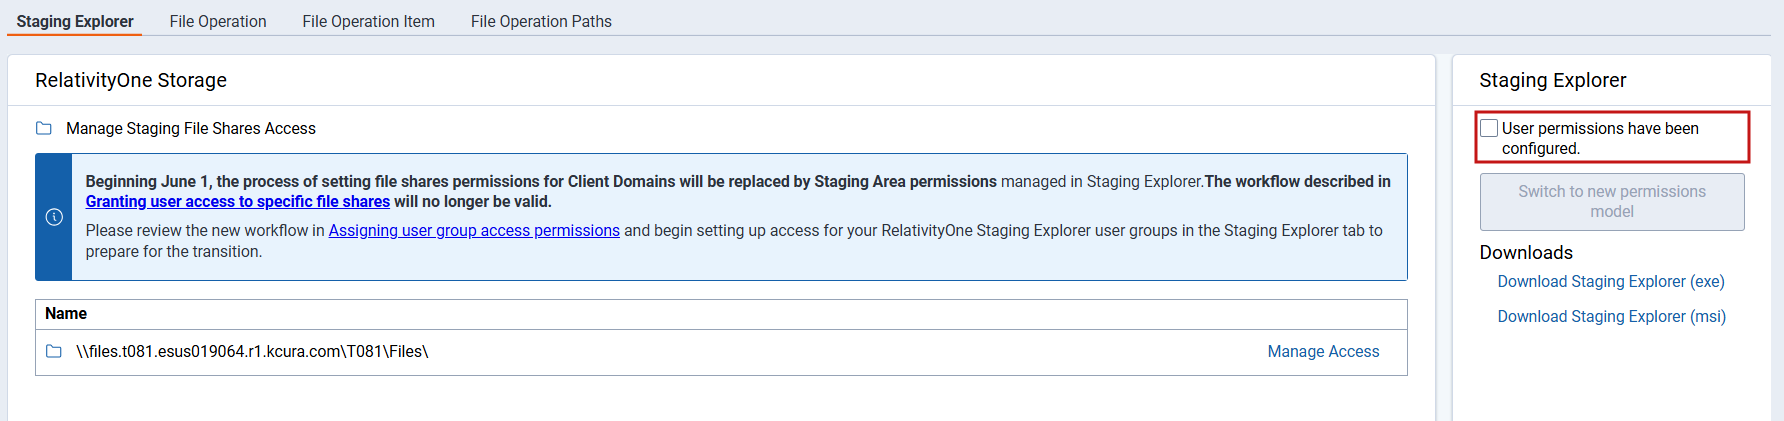Click Manage Access for the file share
This screenshot has width=1784, height=421.
tap(1323, 352)
